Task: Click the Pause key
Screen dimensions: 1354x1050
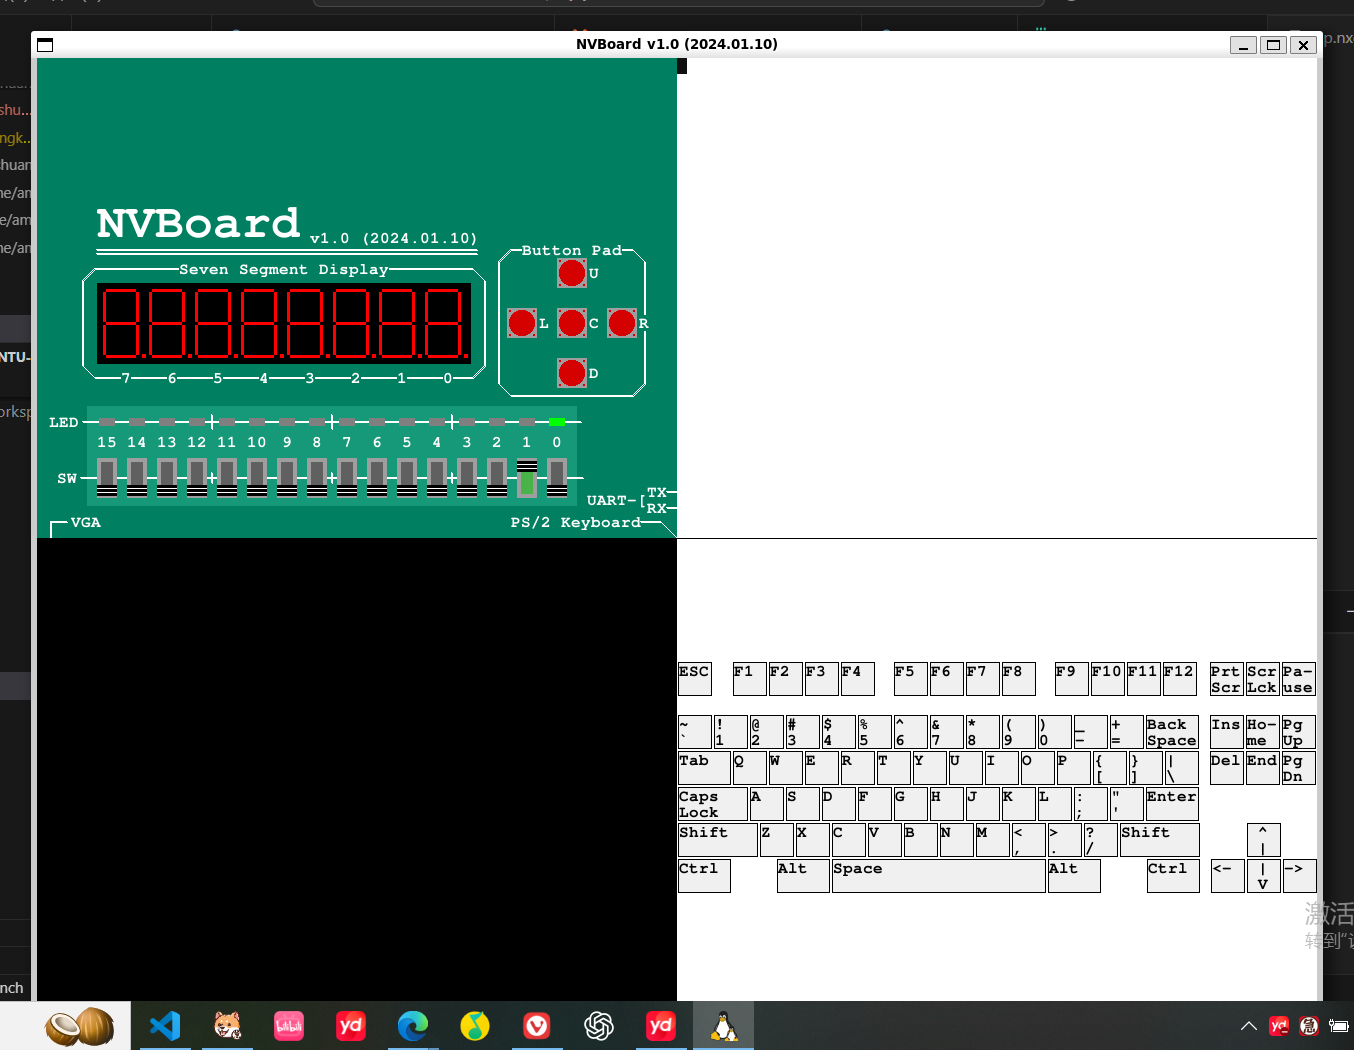Action: (1299, 679)
